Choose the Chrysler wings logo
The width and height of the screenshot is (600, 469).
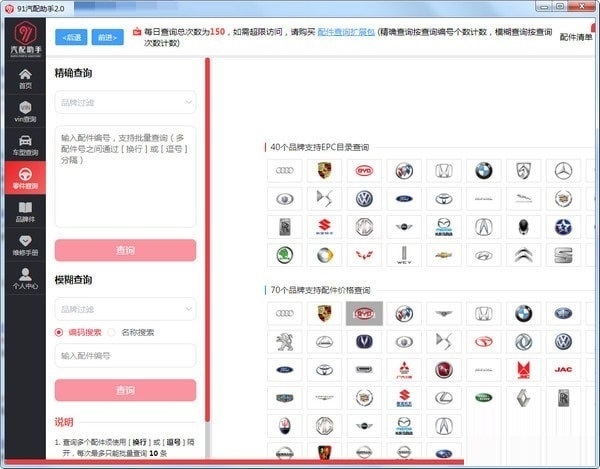324,397
